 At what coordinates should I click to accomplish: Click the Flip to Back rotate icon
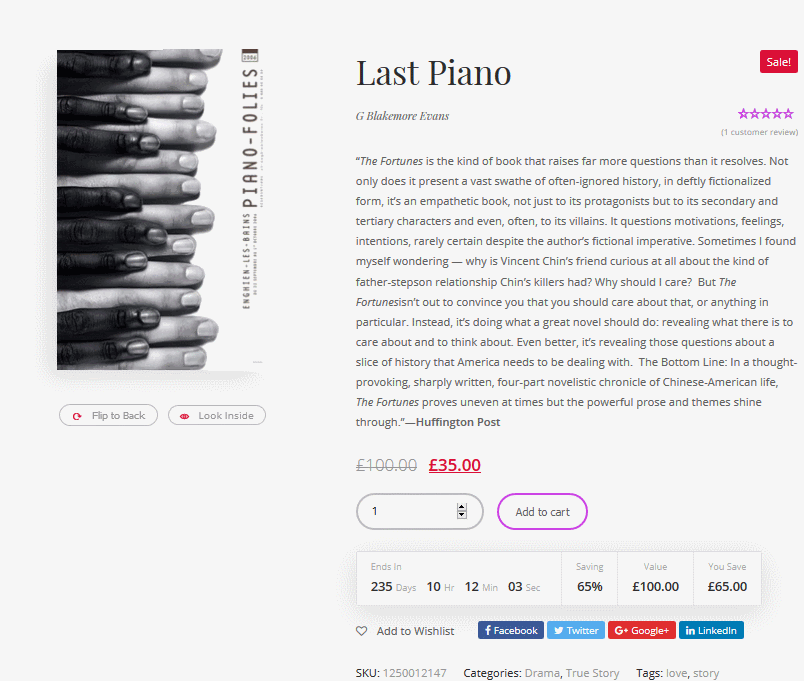click(77, 416)
